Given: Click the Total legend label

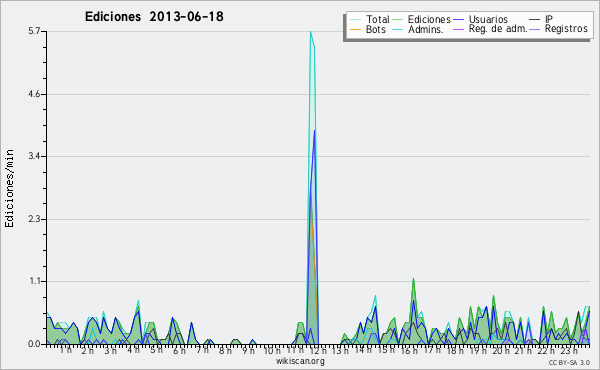Looking at the screenshot, I should (x=377, y=19).
